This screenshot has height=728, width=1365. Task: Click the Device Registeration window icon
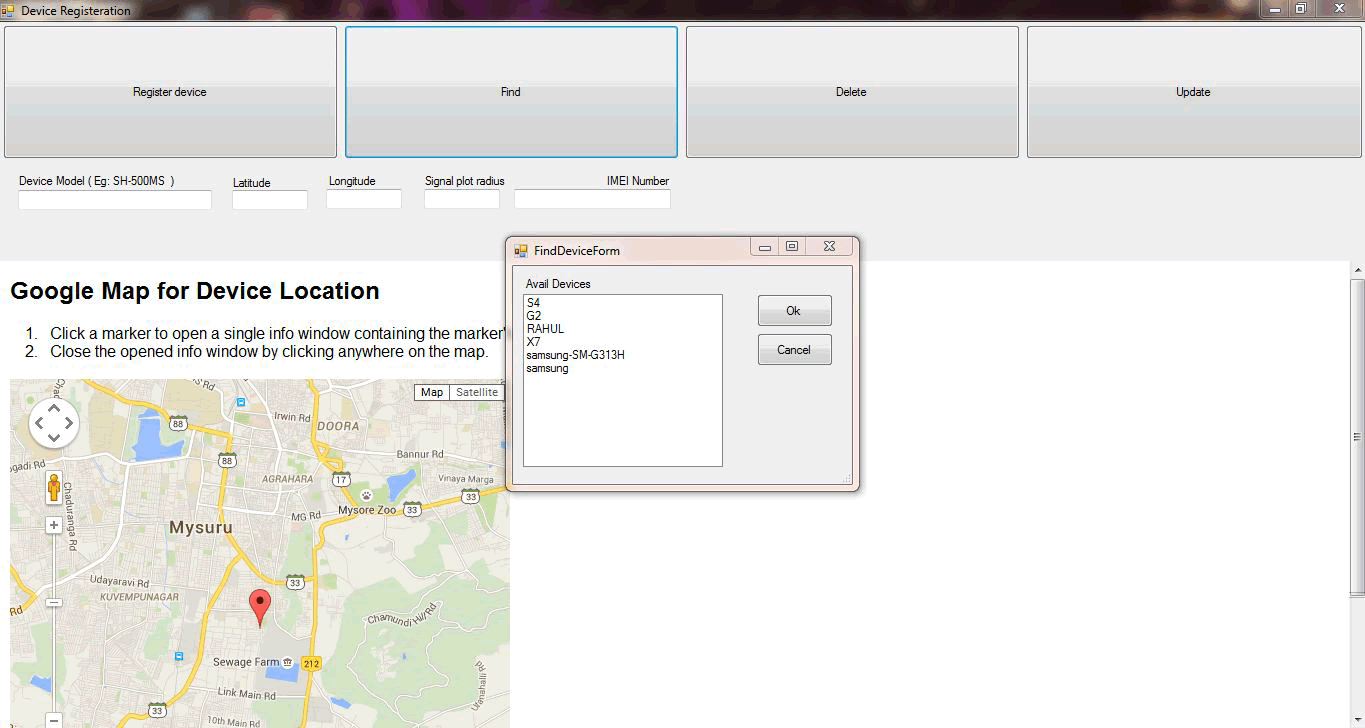pyautogui.click(x=8, y=10)
